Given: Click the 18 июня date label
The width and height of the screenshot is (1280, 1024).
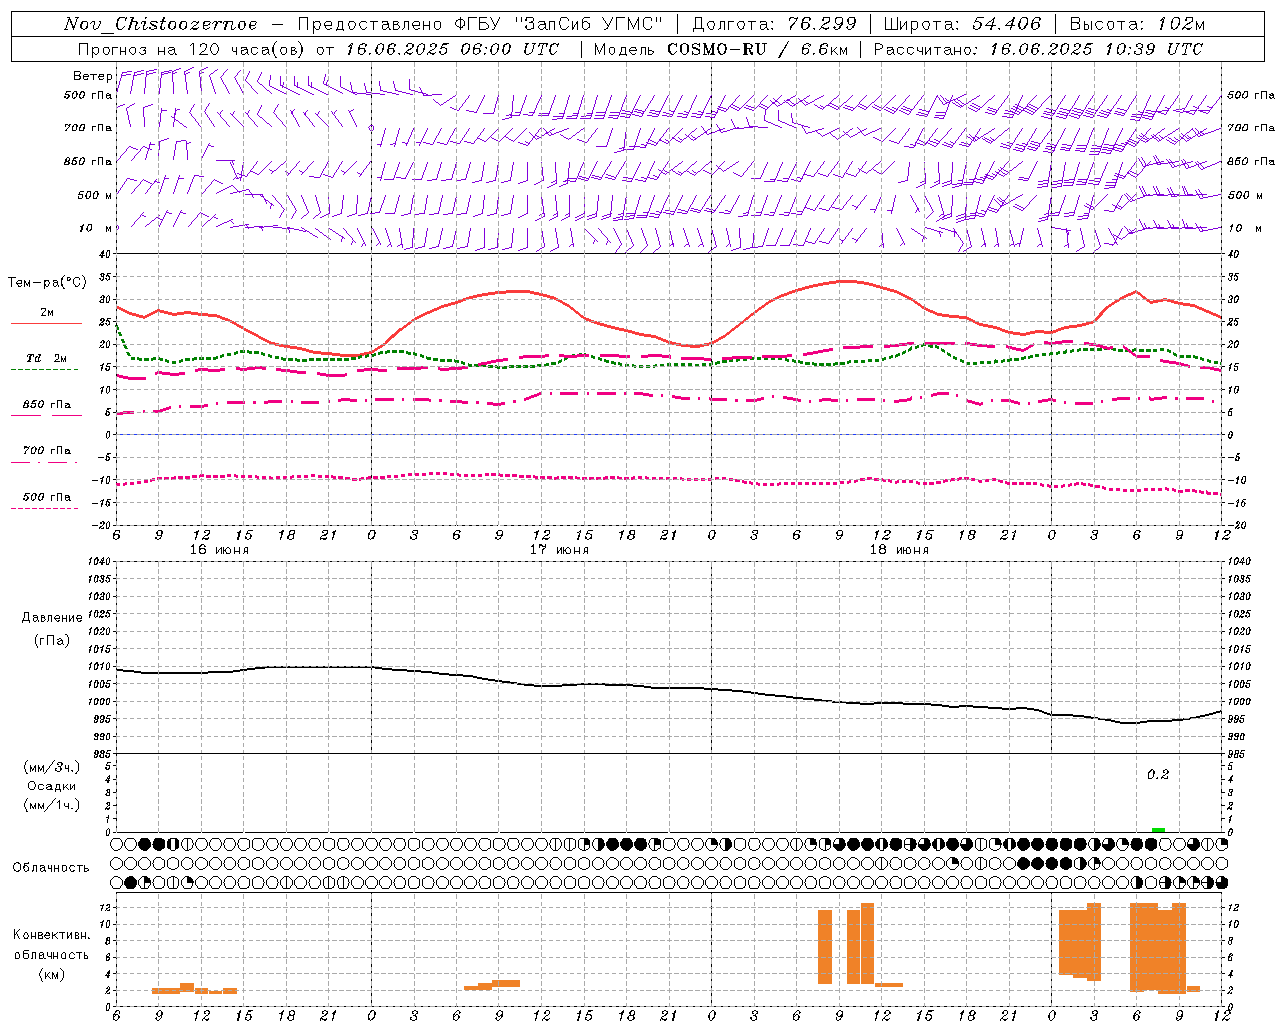Looking at the screenshot, I should pos(899,550).
